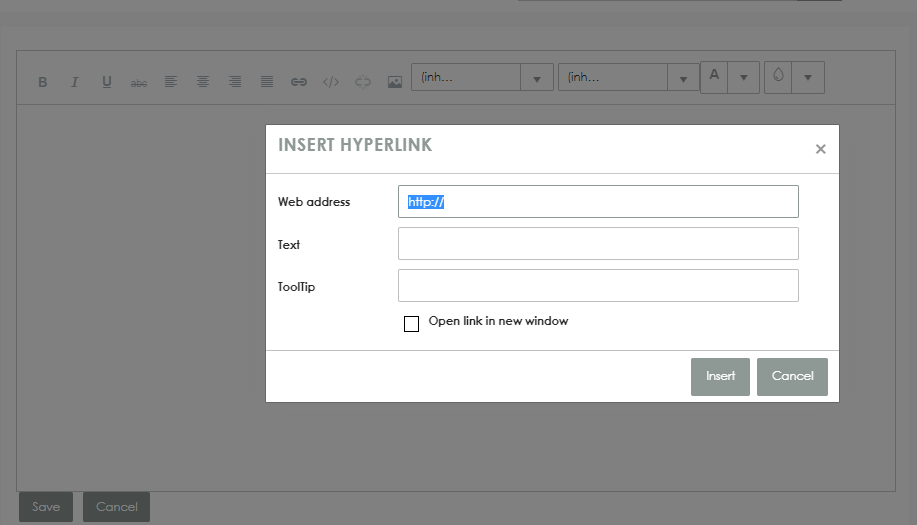Click the ToolTip label text
The height and width of the screenshot is (525, 917).
[x=296, y=286]
